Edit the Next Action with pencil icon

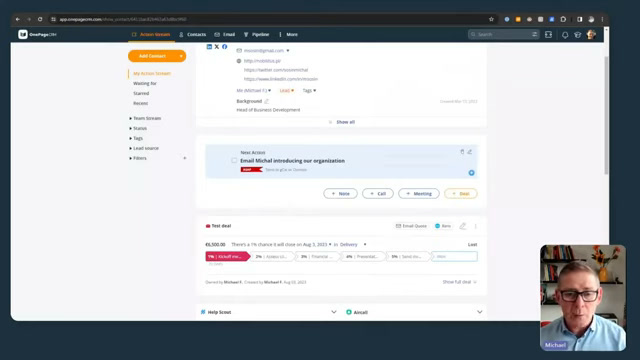tap(470, 152)
